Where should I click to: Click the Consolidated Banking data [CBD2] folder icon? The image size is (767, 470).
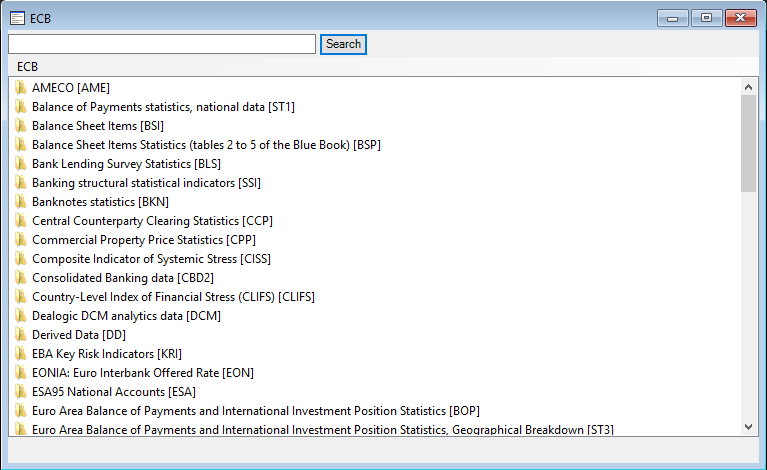pyautogui.click(x=21, y=278)
